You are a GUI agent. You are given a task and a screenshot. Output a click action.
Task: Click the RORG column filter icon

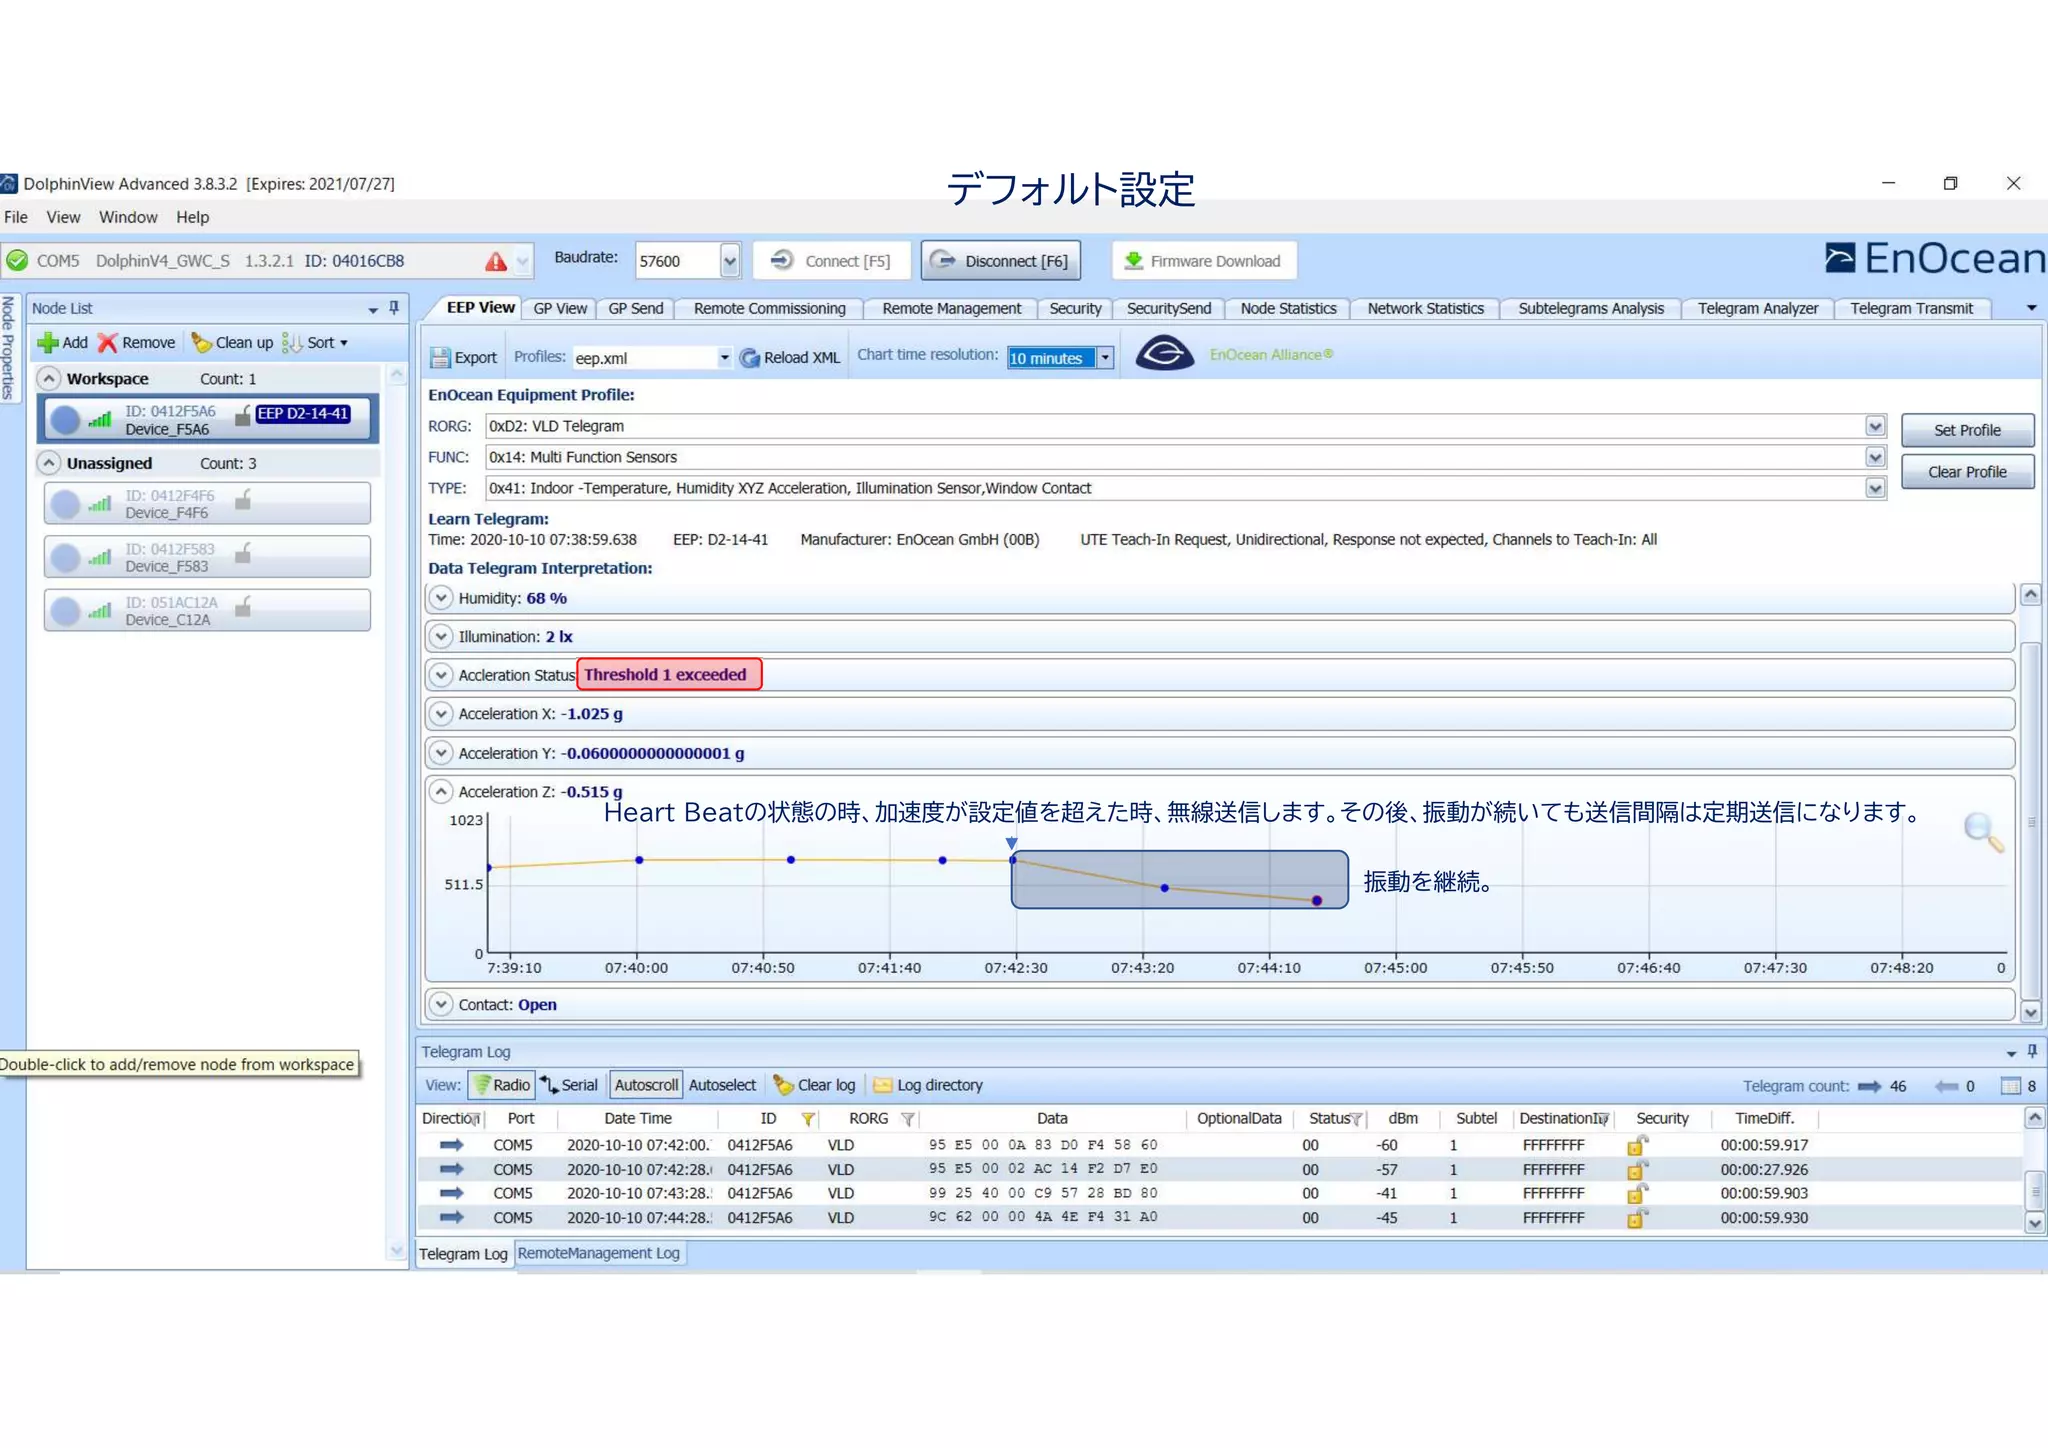(908, 1119)
